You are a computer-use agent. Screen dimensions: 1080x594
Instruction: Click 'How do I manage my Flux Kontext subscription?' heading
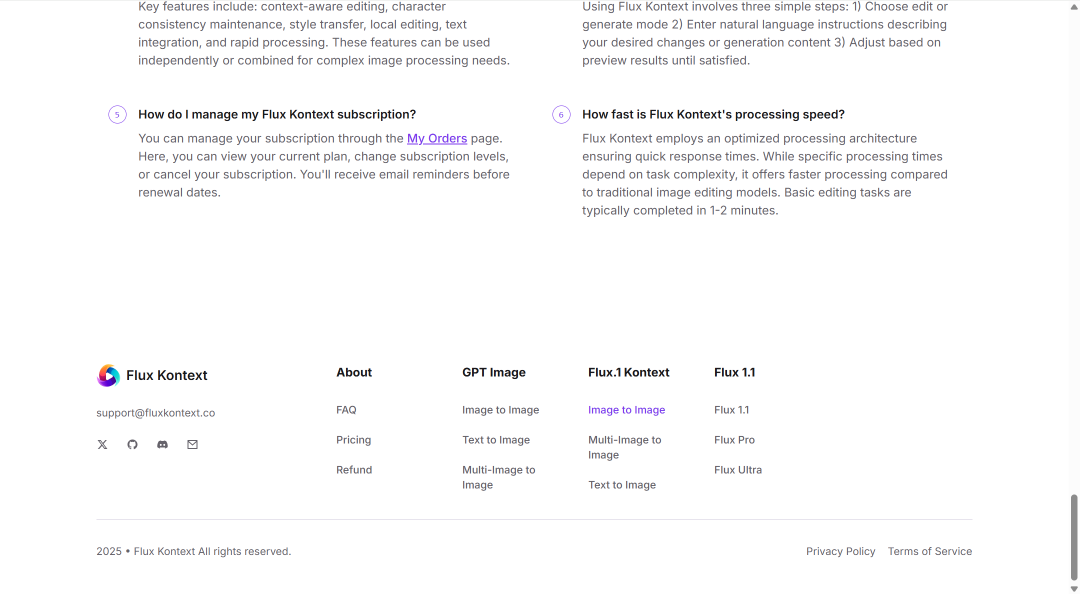tap(277, 114)
